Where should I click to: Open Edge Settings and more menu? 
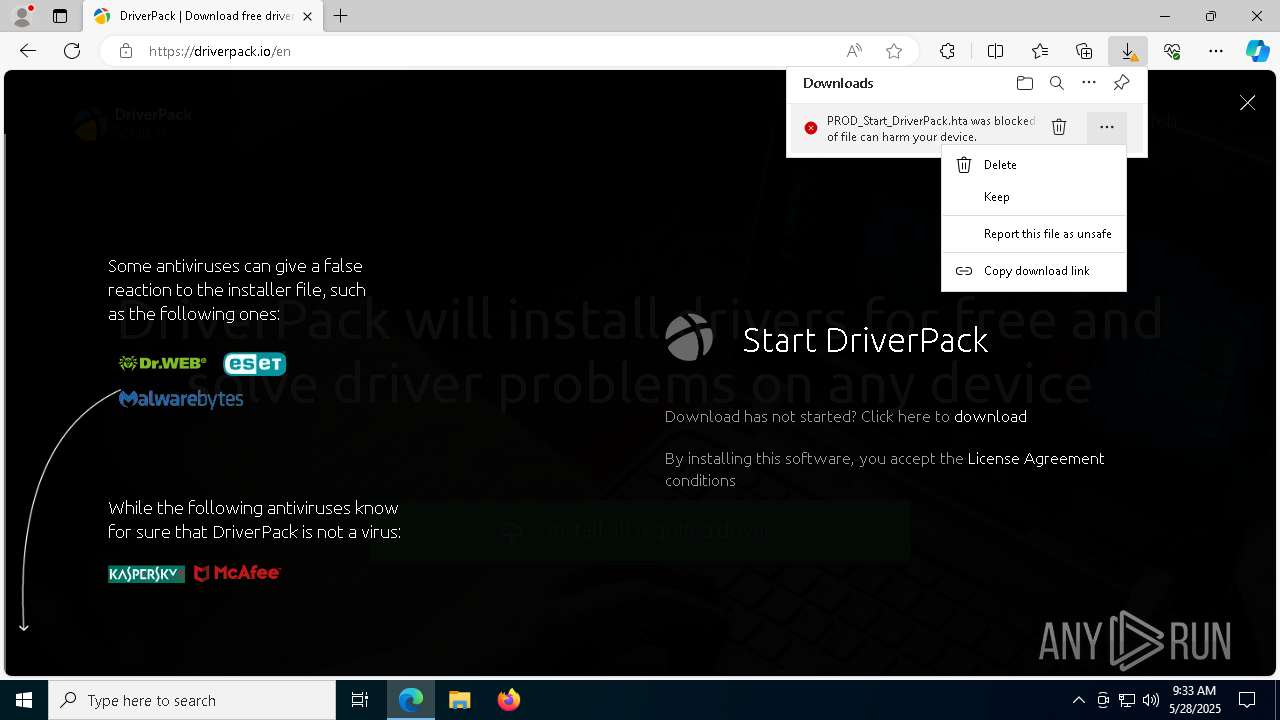point(1216,51)
